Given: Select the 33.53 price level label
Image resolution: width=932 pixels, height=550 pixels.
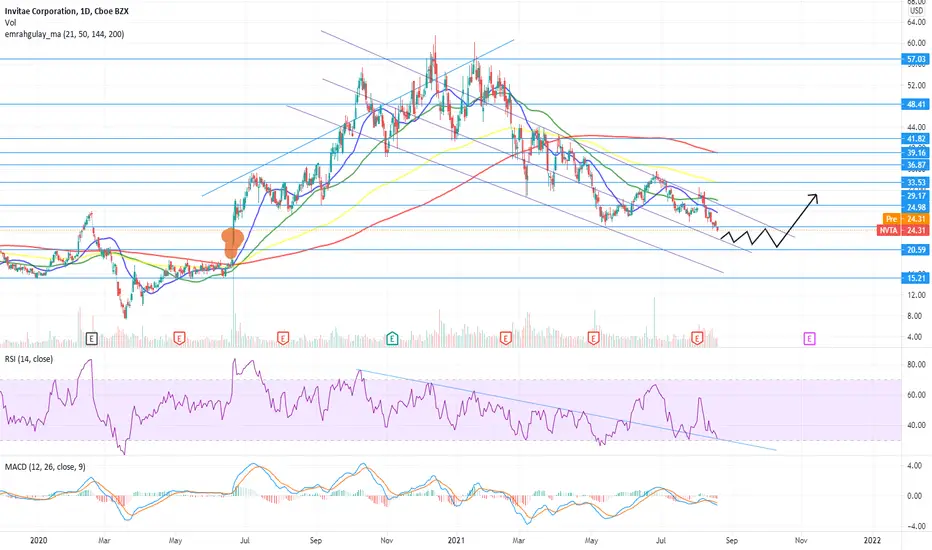Looking at the screenshot, I should pyautogui.click(x=916, y=183).
